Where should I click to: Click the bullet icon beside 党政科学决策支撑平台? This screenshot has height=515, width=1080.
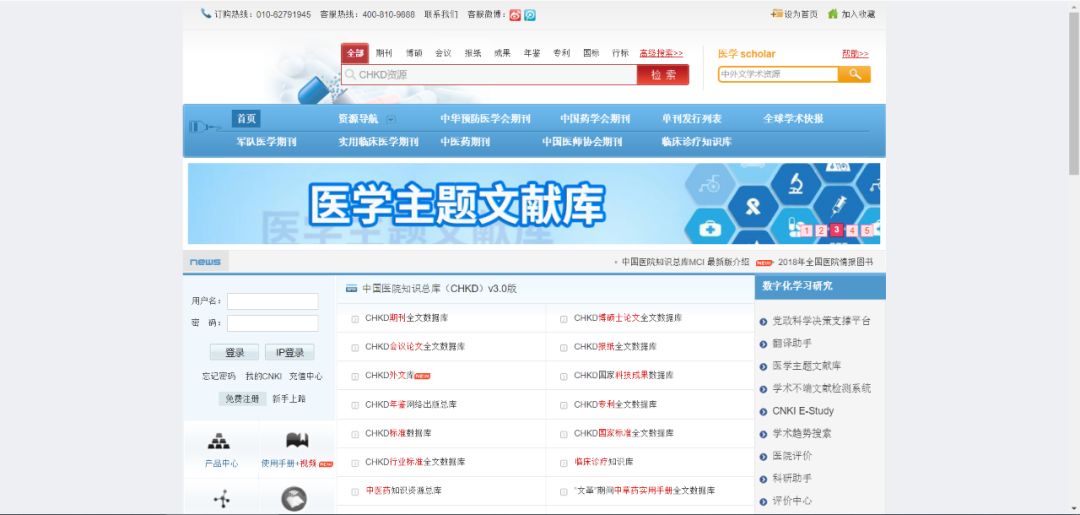[763, 322]
